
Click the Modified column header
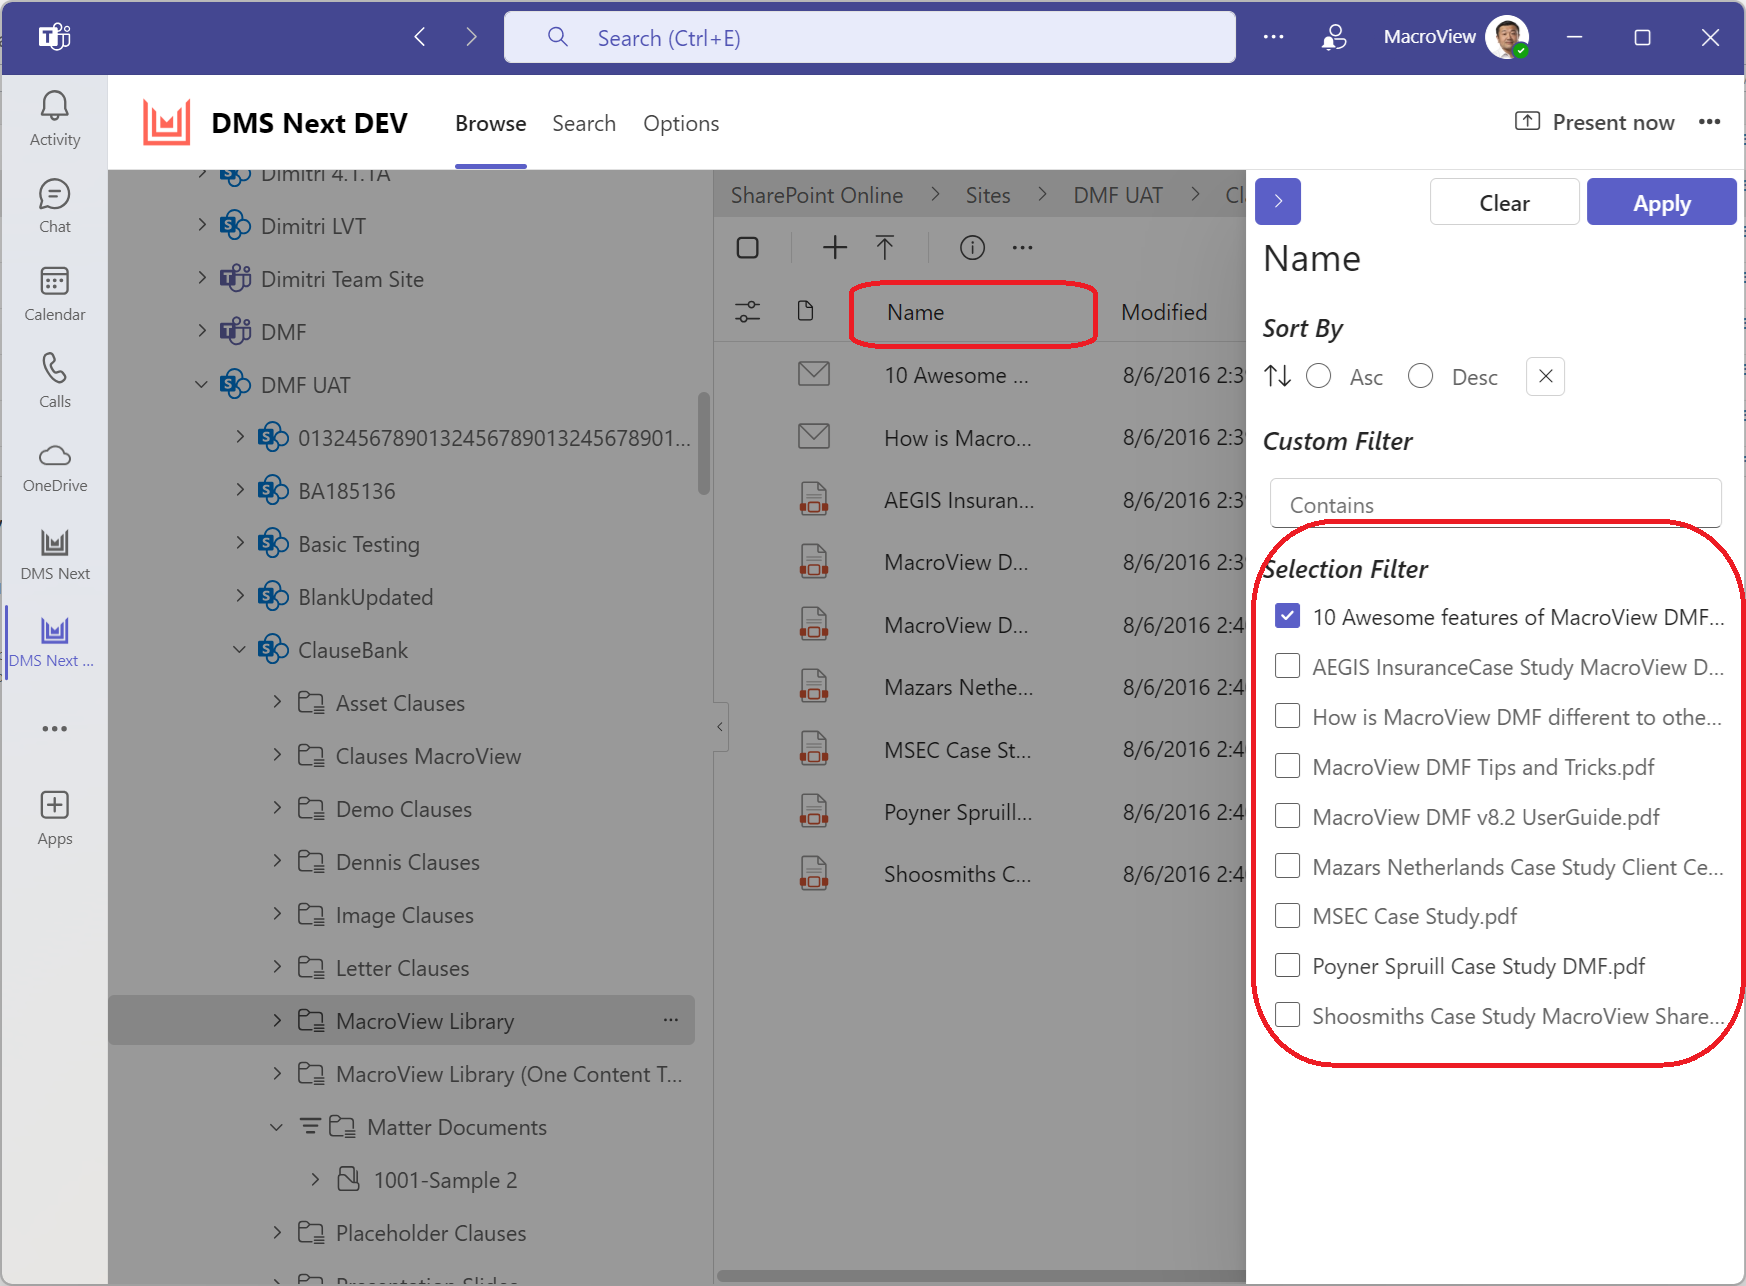click(1164, 312)
